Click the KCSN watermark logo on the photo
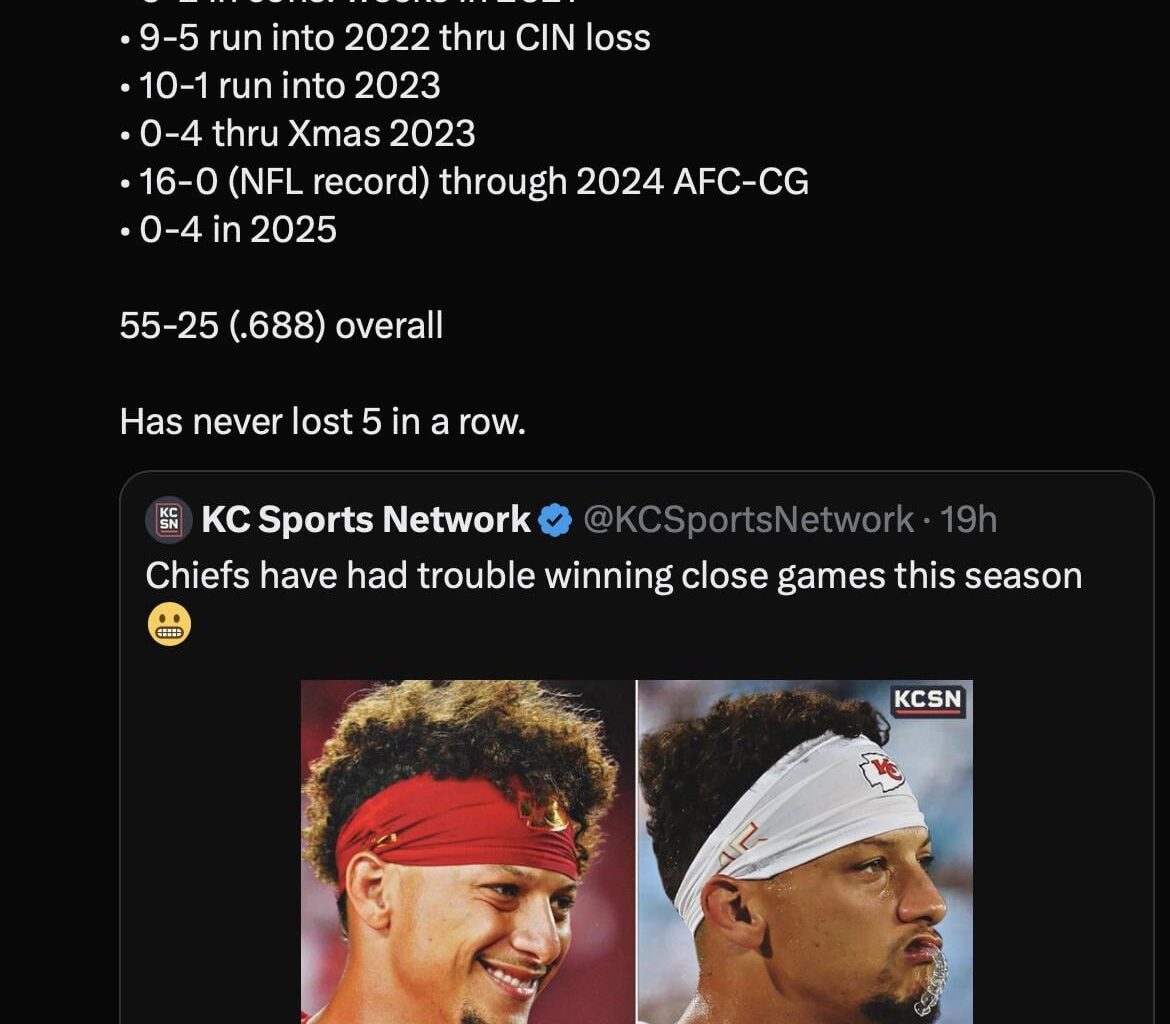The width and height of the screenshot is (1170, 1024). click(930, 701)
